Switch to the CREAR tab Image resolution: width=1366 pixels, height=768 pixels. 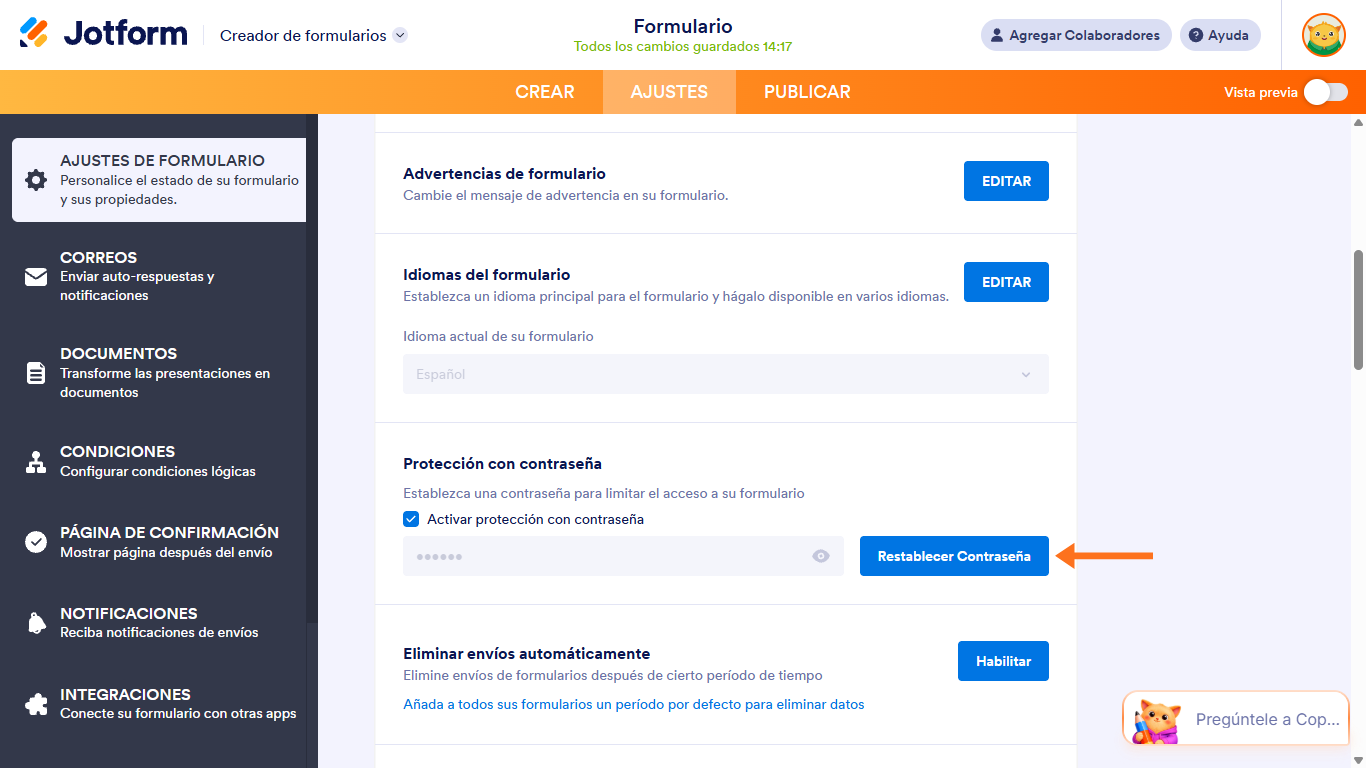[x=546, y=91]
